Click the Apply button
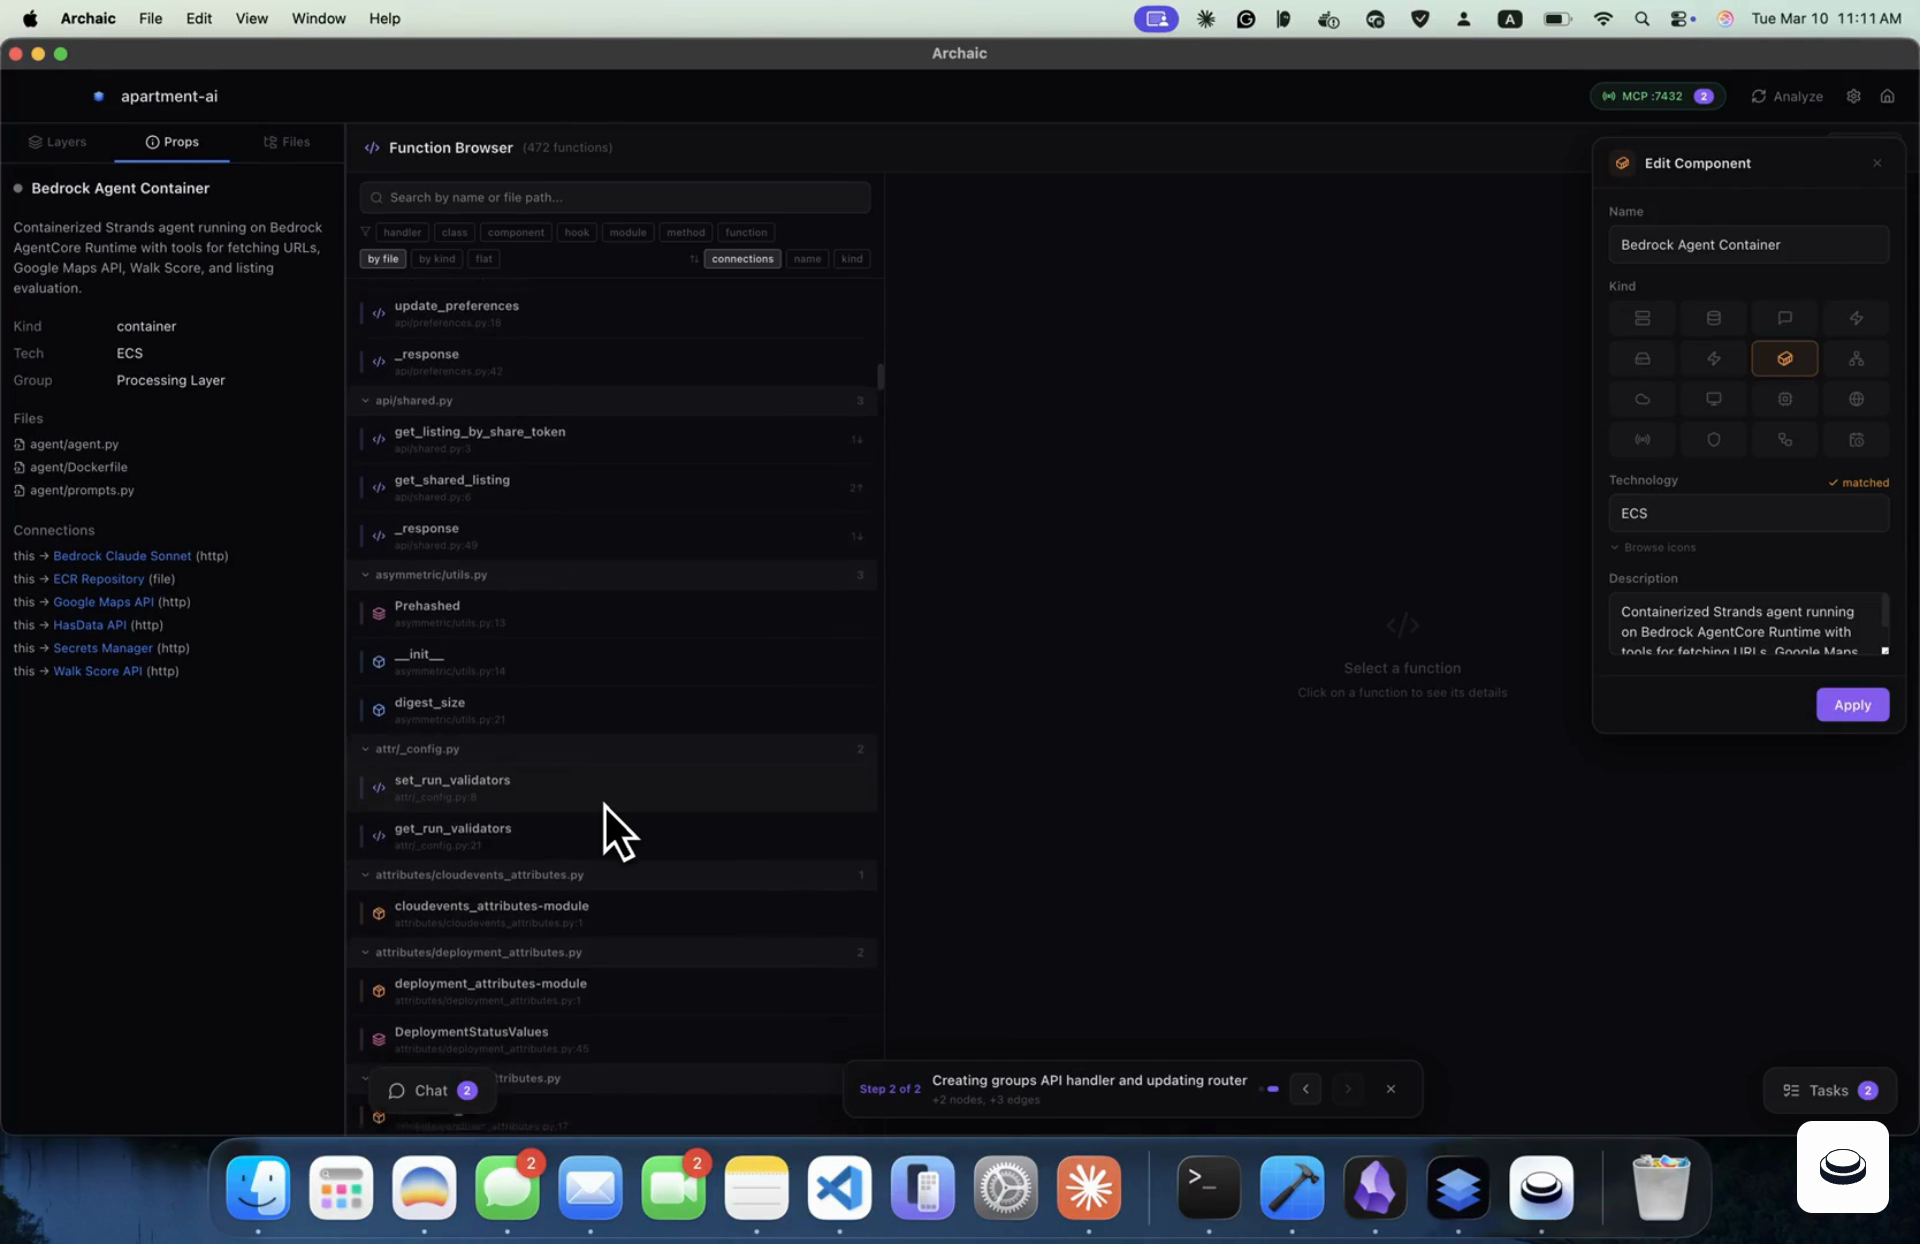The height and width of the screenshot is (1244, 1920). coord(1851,705)
